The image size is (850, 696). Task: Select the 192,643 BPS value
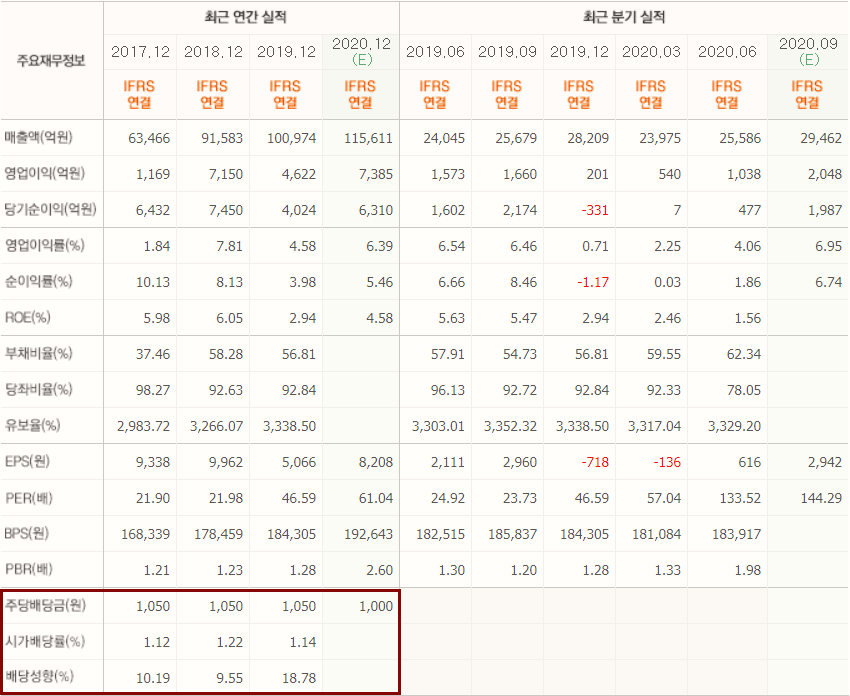click(x=369, y=534)
